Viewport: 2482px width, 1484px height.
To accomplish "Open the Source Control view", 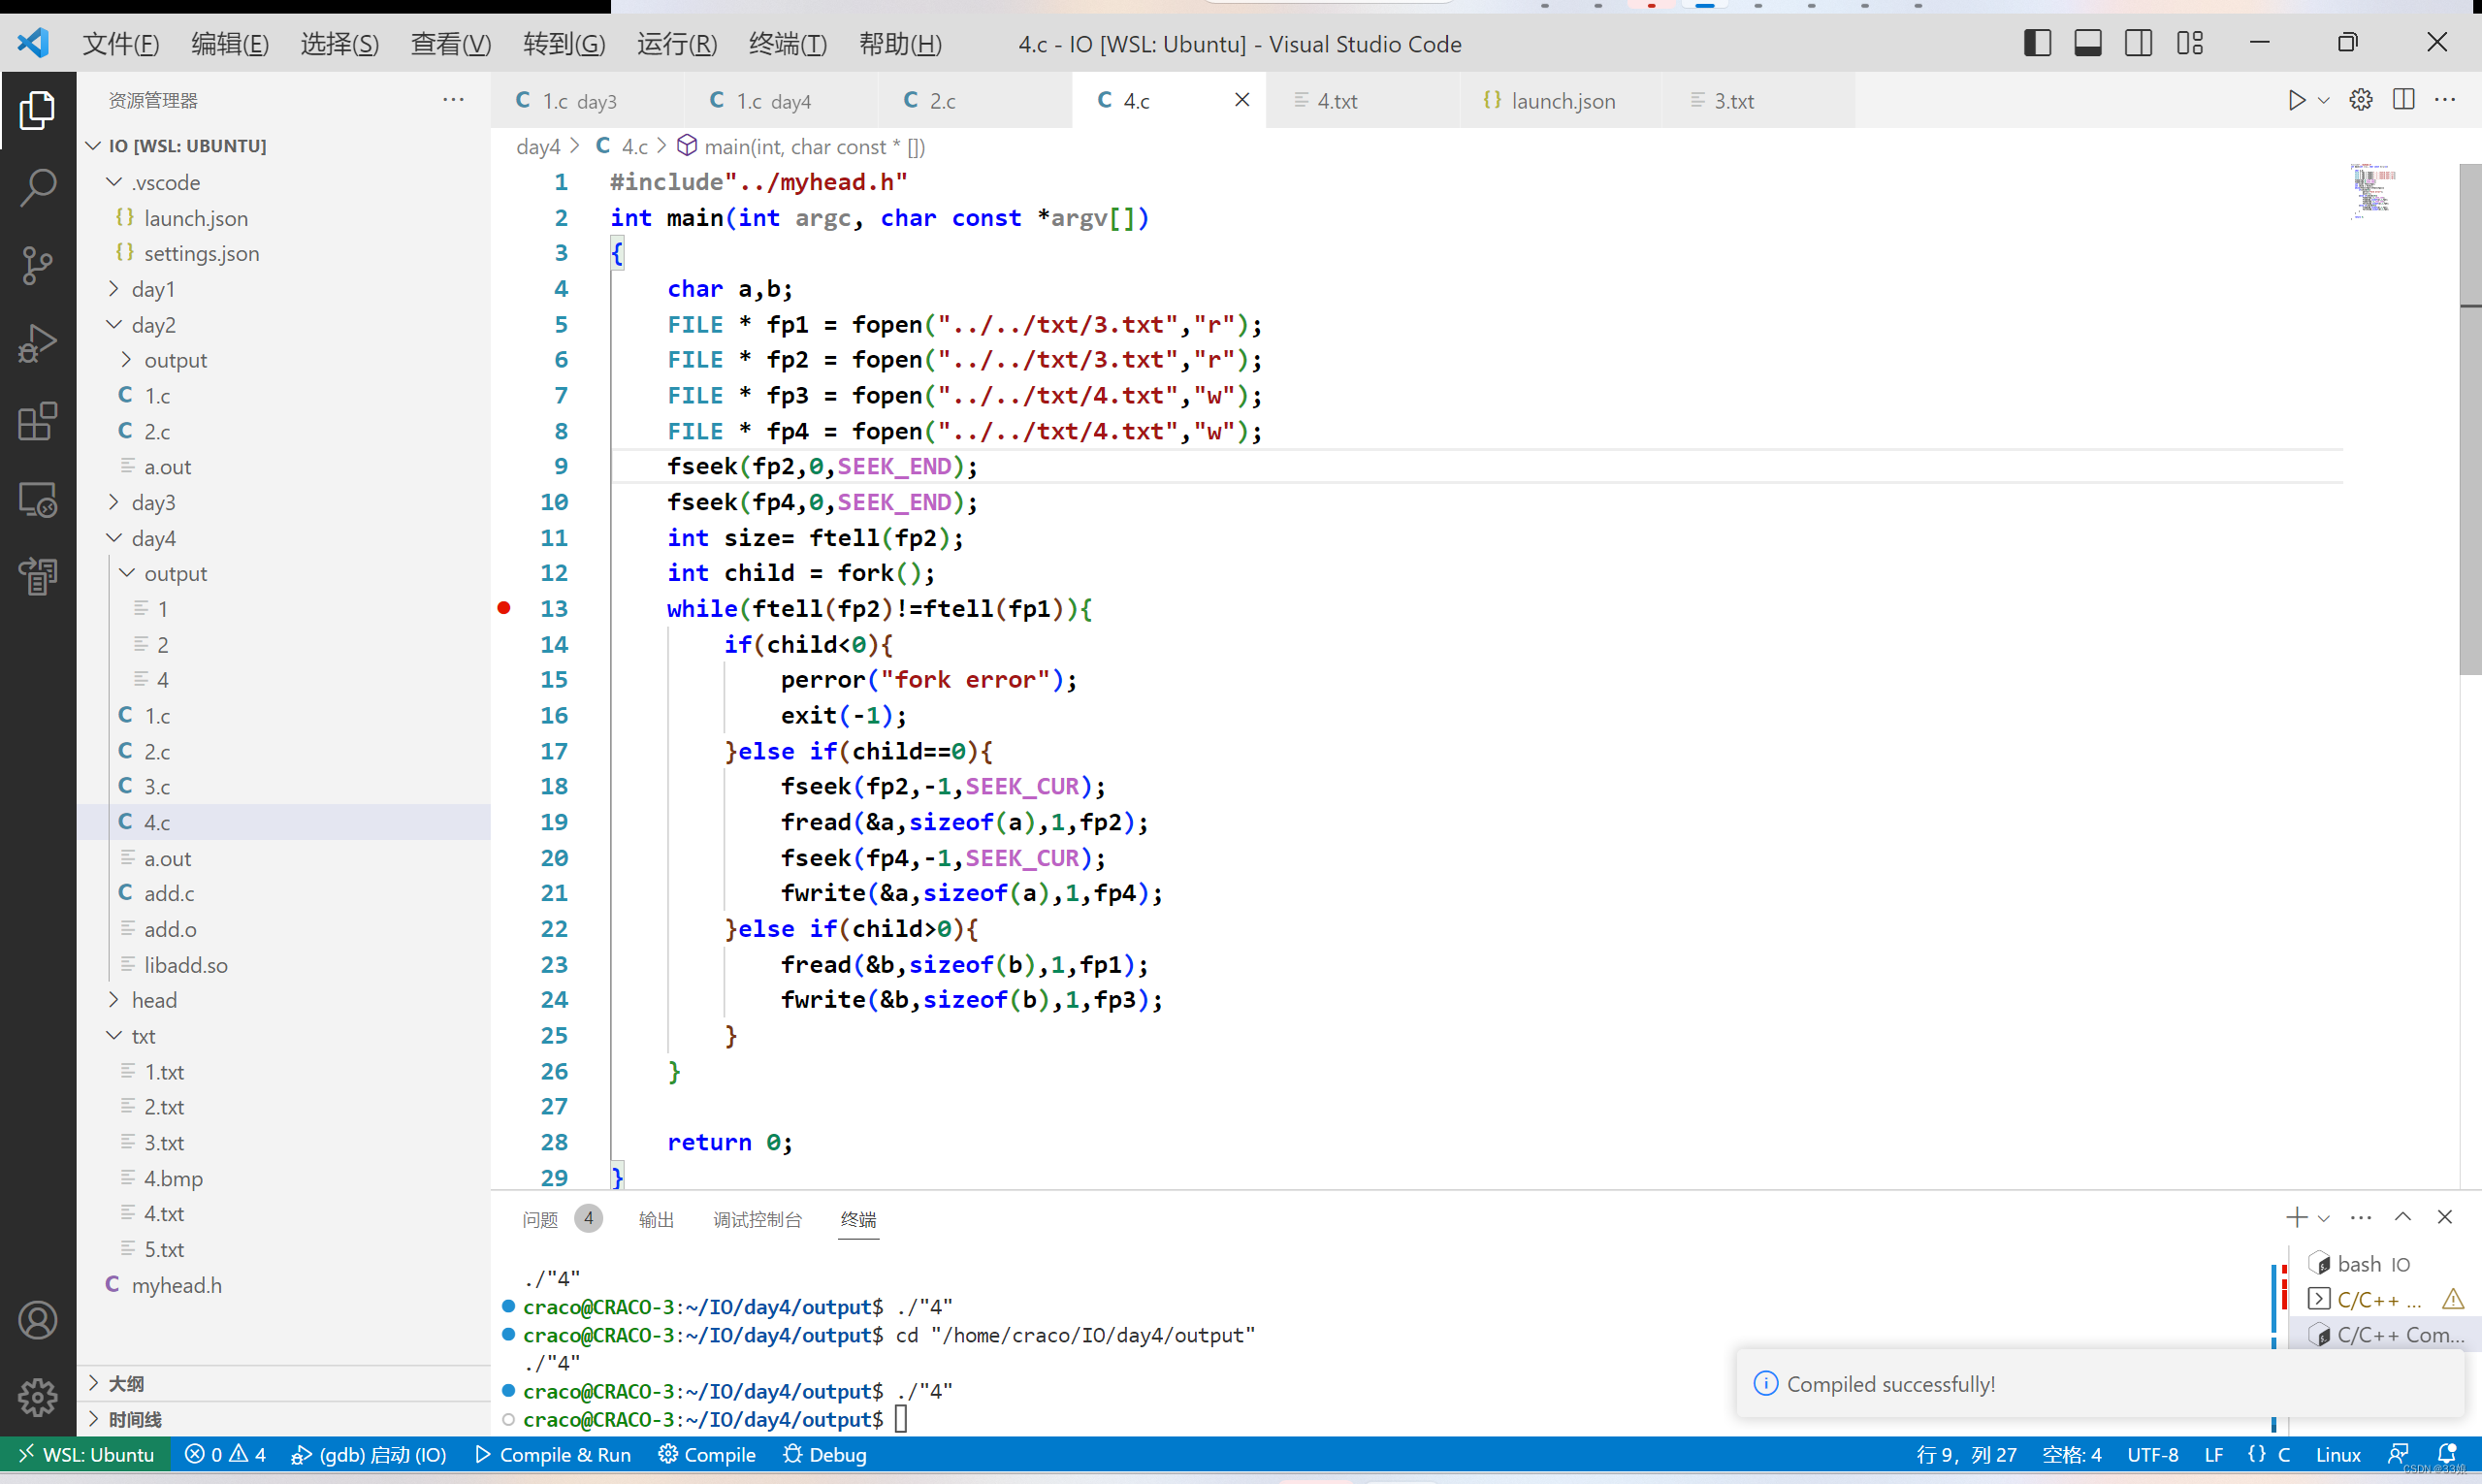I will [x=37, y=265].
